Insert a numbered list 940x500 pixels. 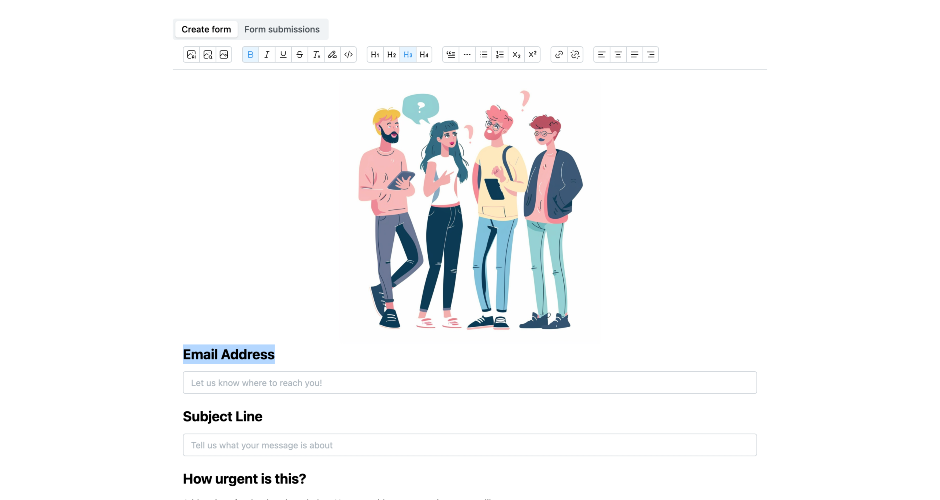point(499,55)
